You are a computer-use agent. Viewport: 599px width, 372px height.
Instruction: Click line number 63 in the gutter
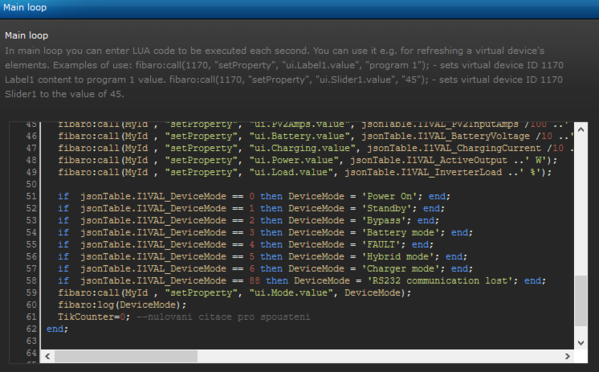31,341
